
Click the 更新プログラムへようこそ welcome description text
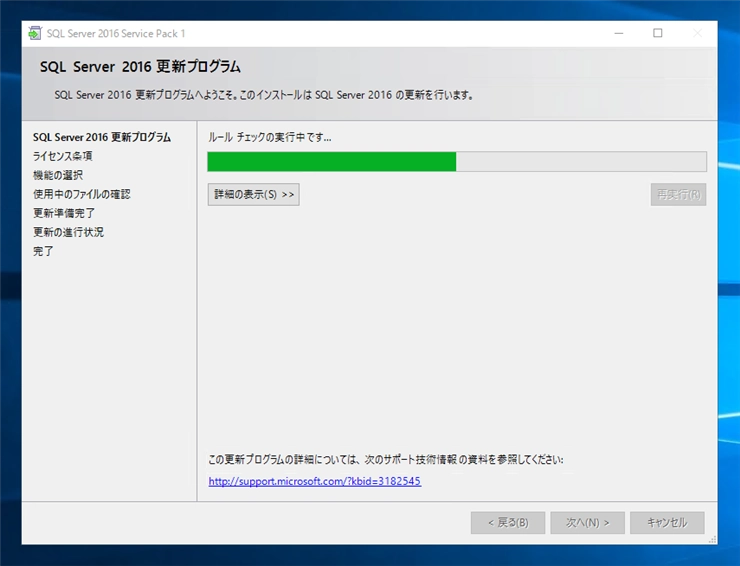click(x=264, y=95)
